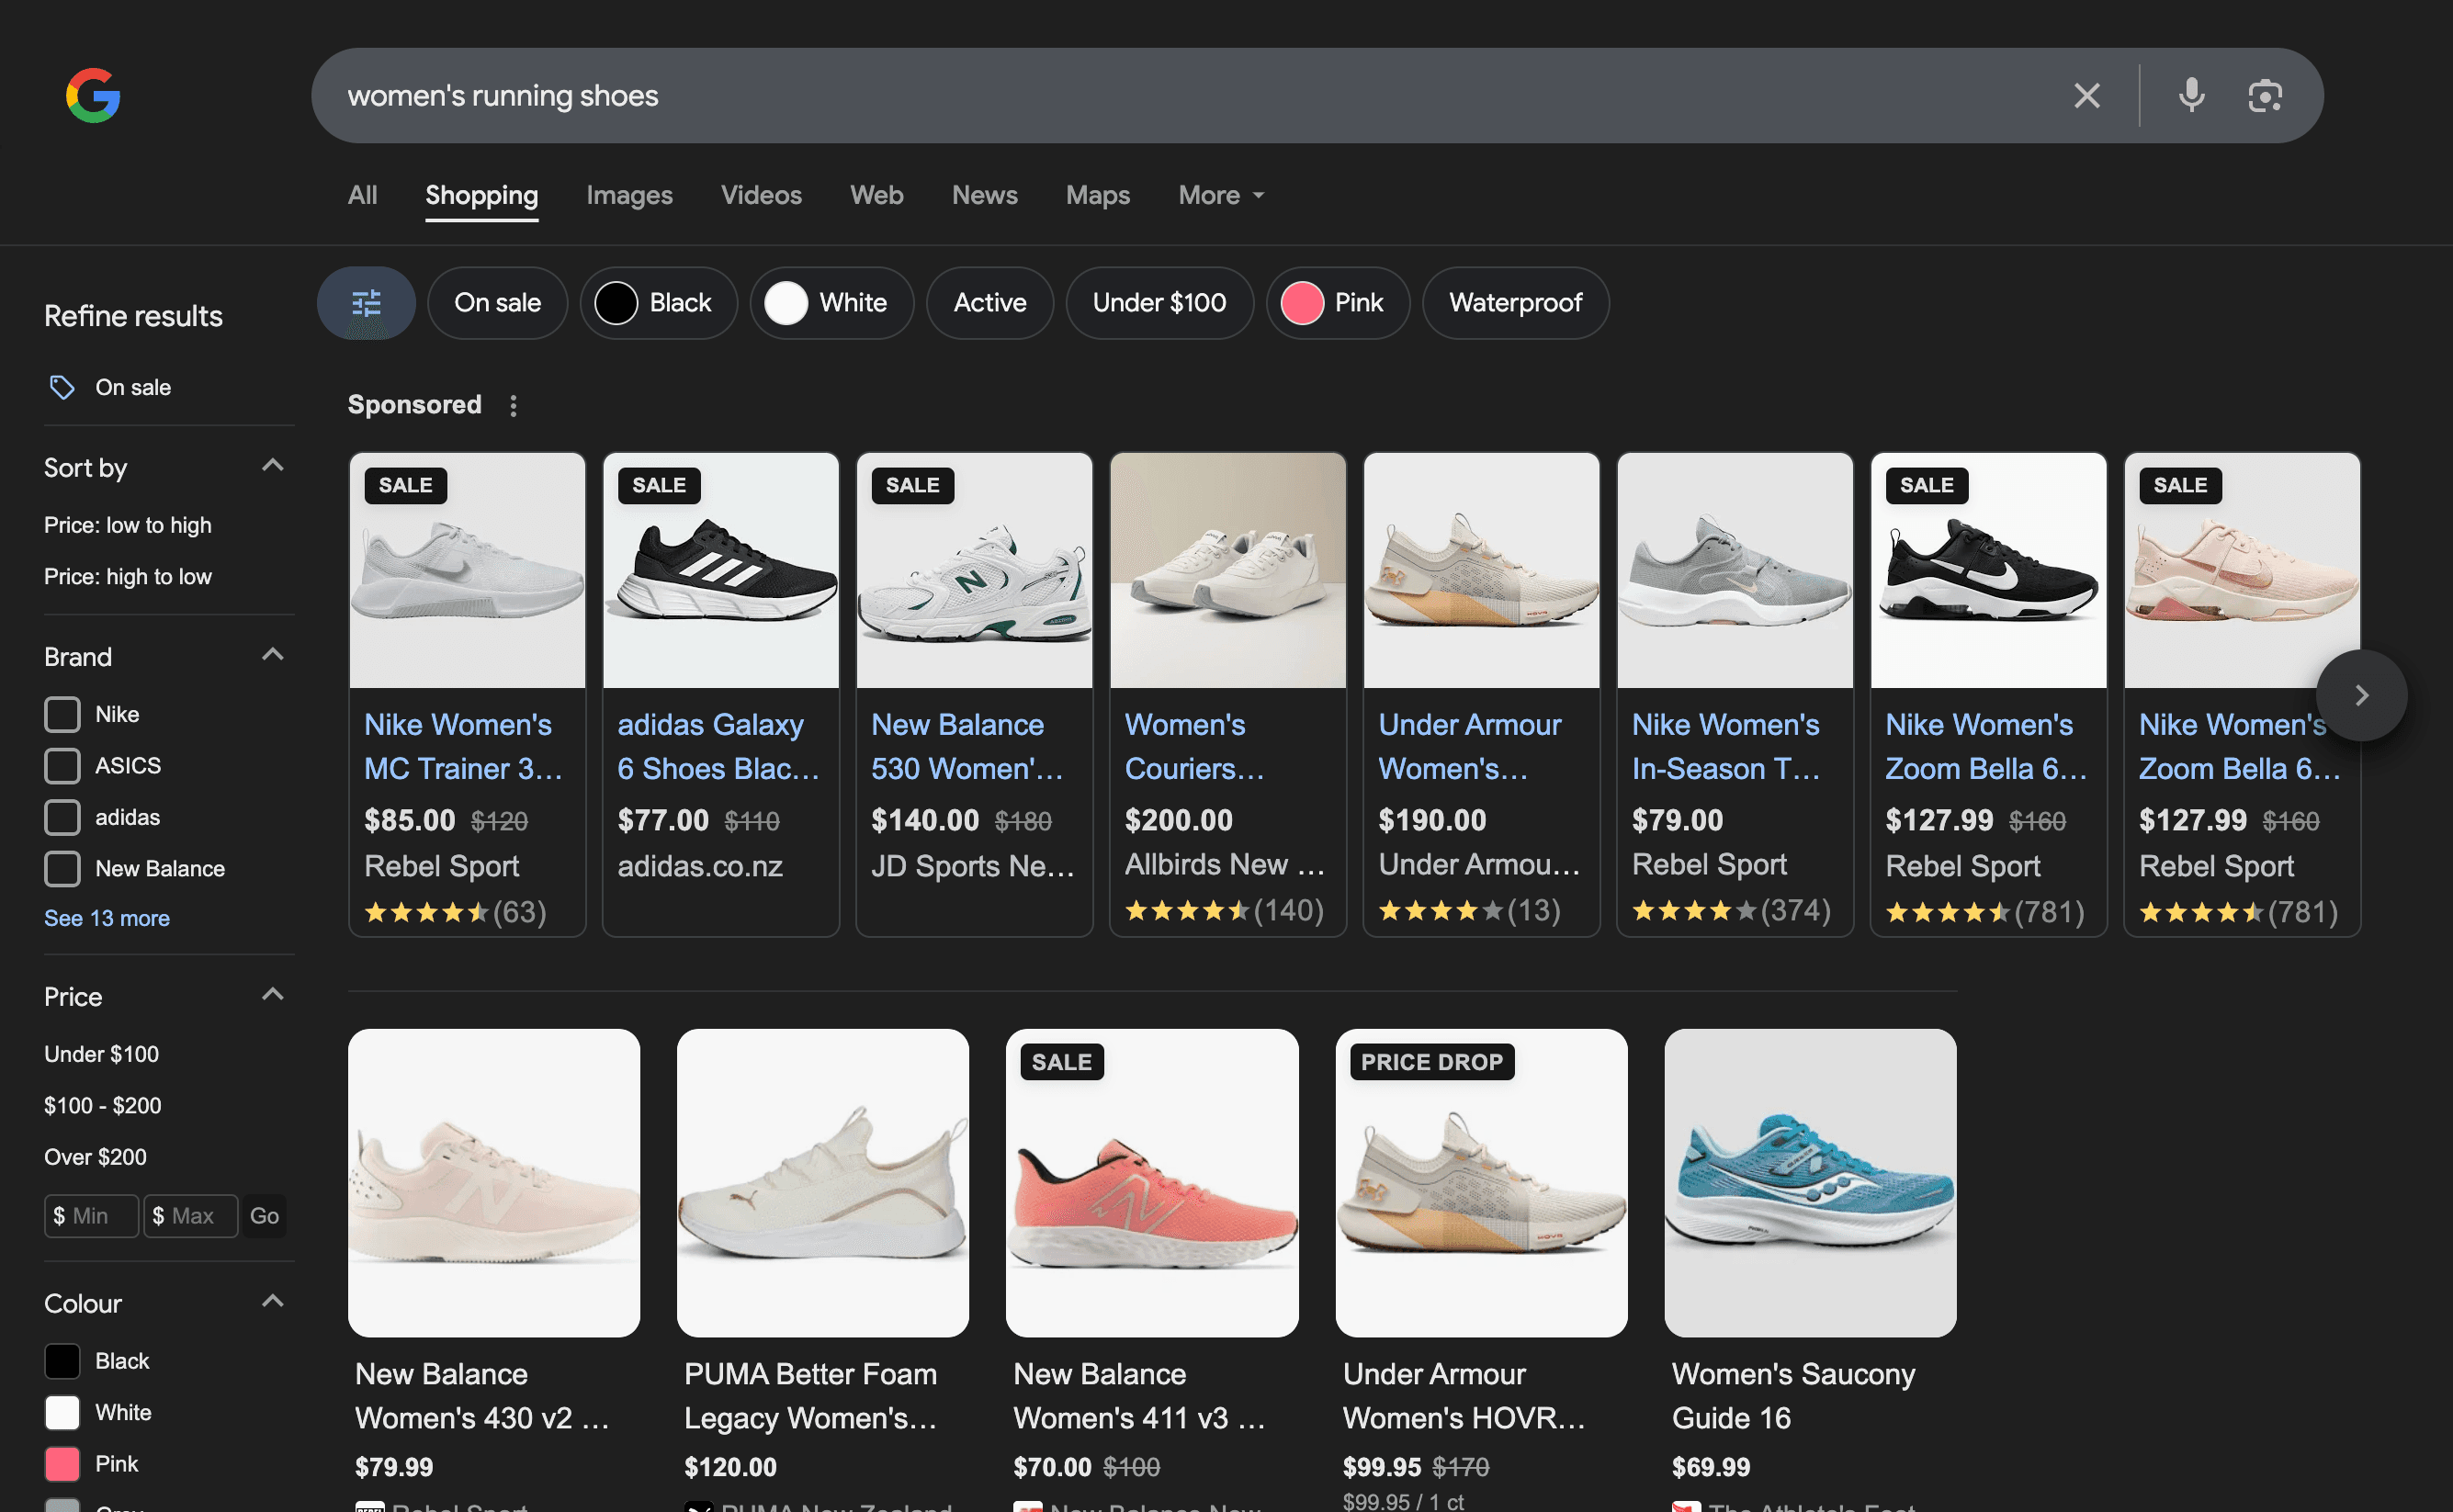Switch to the Videos tab

coord(761,195)
